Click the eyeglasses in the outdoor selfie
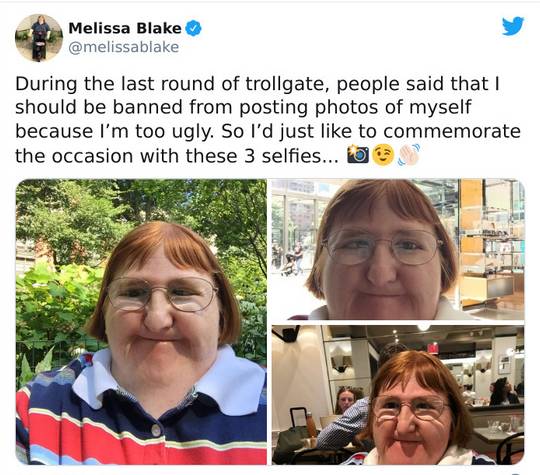 pyautogui.click(x=162, y=294)
